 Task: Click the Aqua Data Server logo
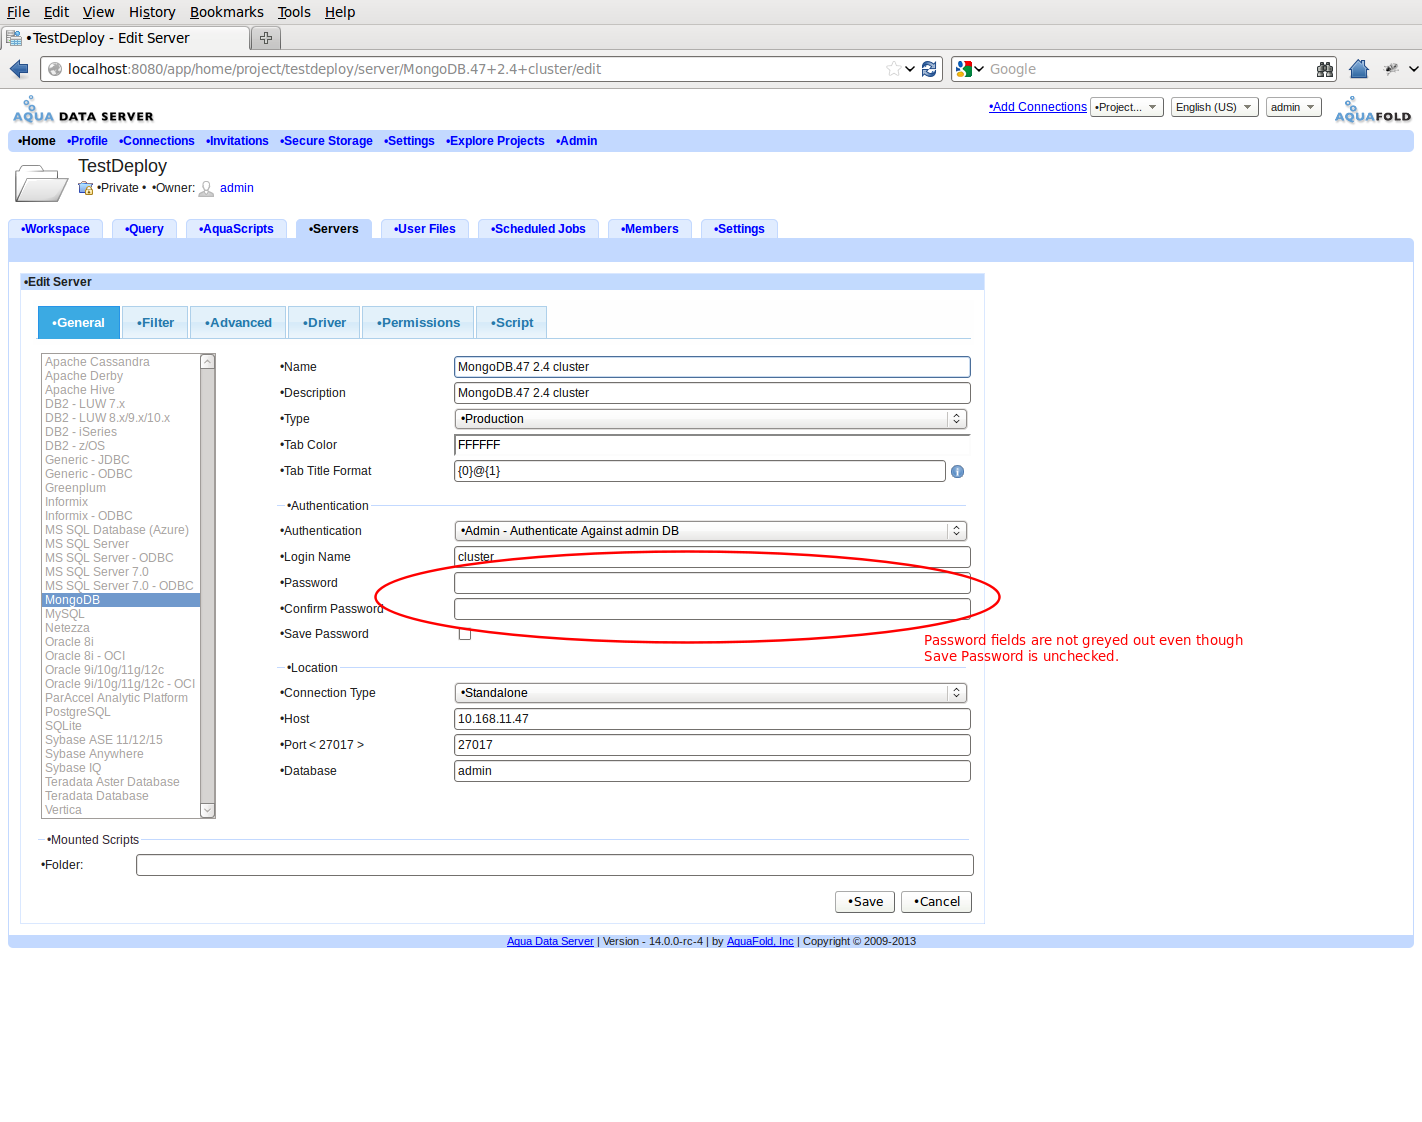click(83, 110)
